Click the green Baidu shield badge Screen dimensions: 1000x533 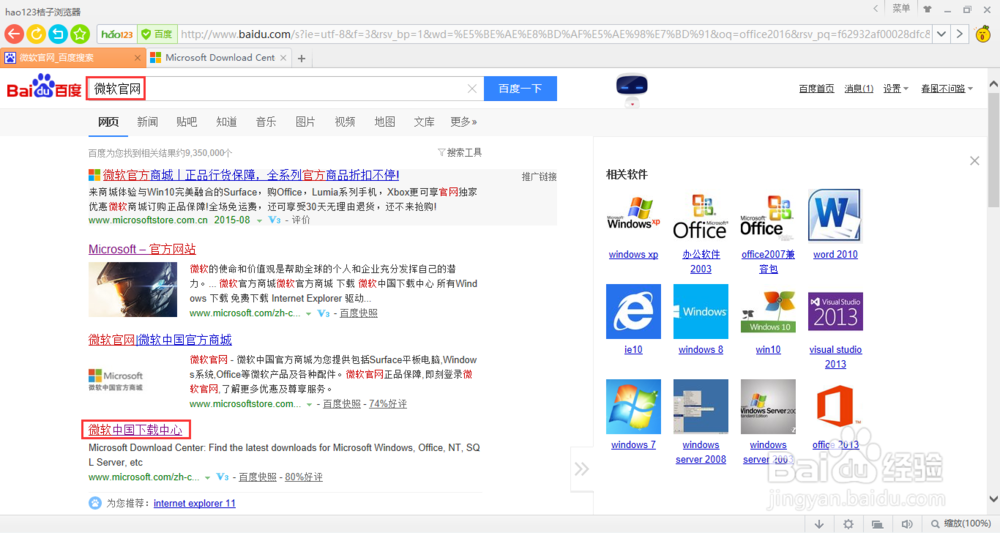pos(157,34)
